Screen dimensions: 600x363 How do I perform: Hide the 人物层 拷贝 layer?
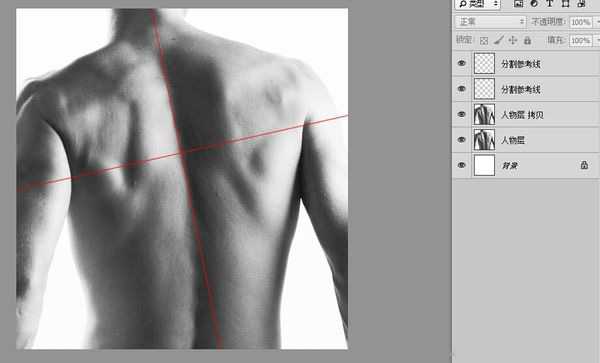pyautogui.click(x=461, y=114)
